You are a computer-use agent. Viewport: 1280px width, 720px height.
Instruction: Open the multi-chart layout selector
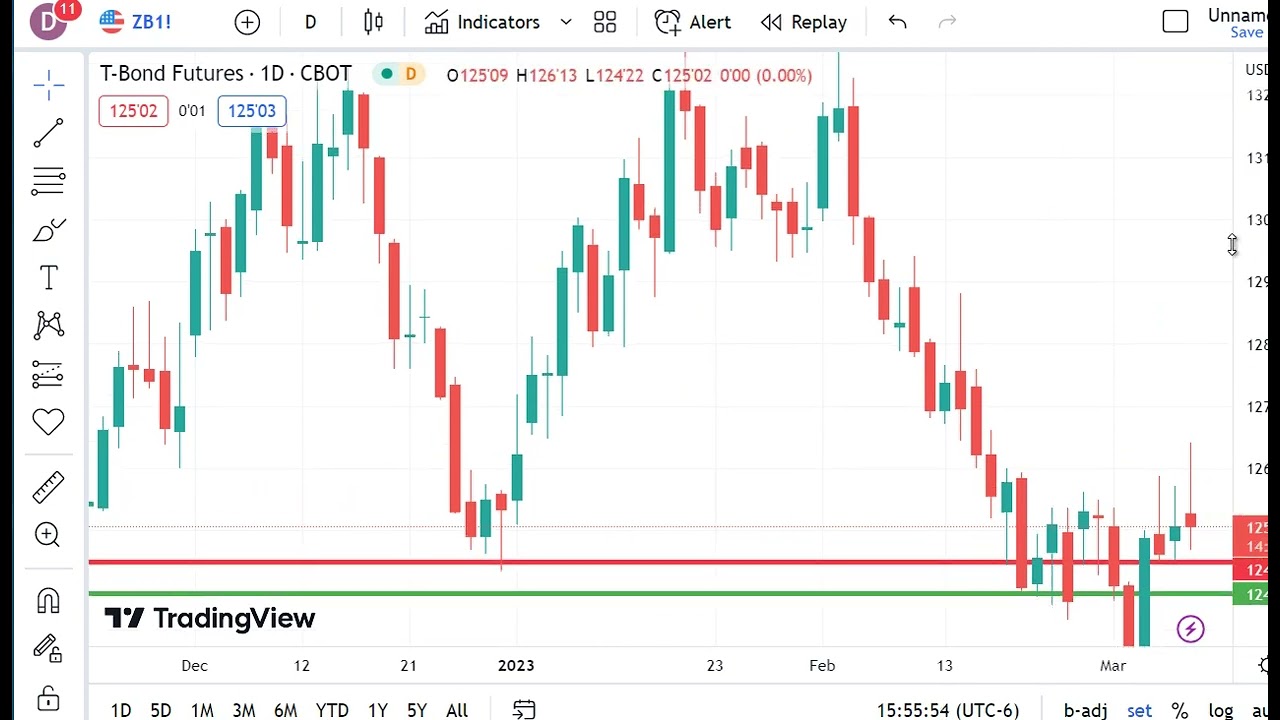point(604,21)
